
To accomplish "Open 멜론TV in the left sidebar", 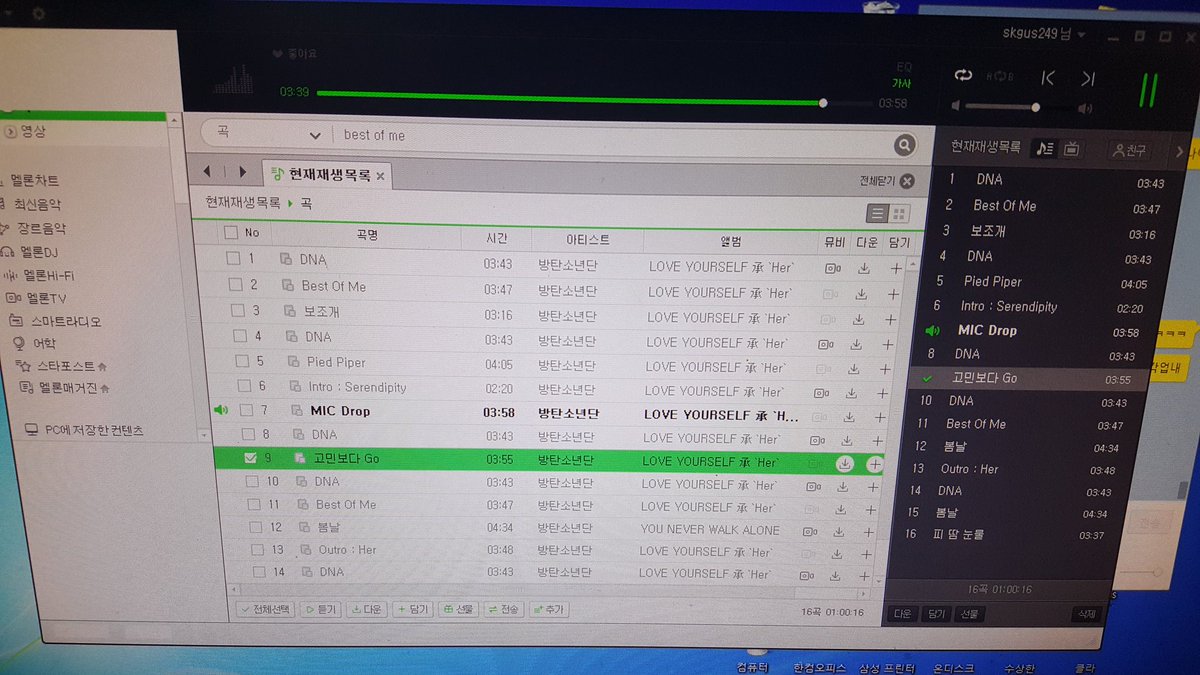I will (x=48, y=298).
